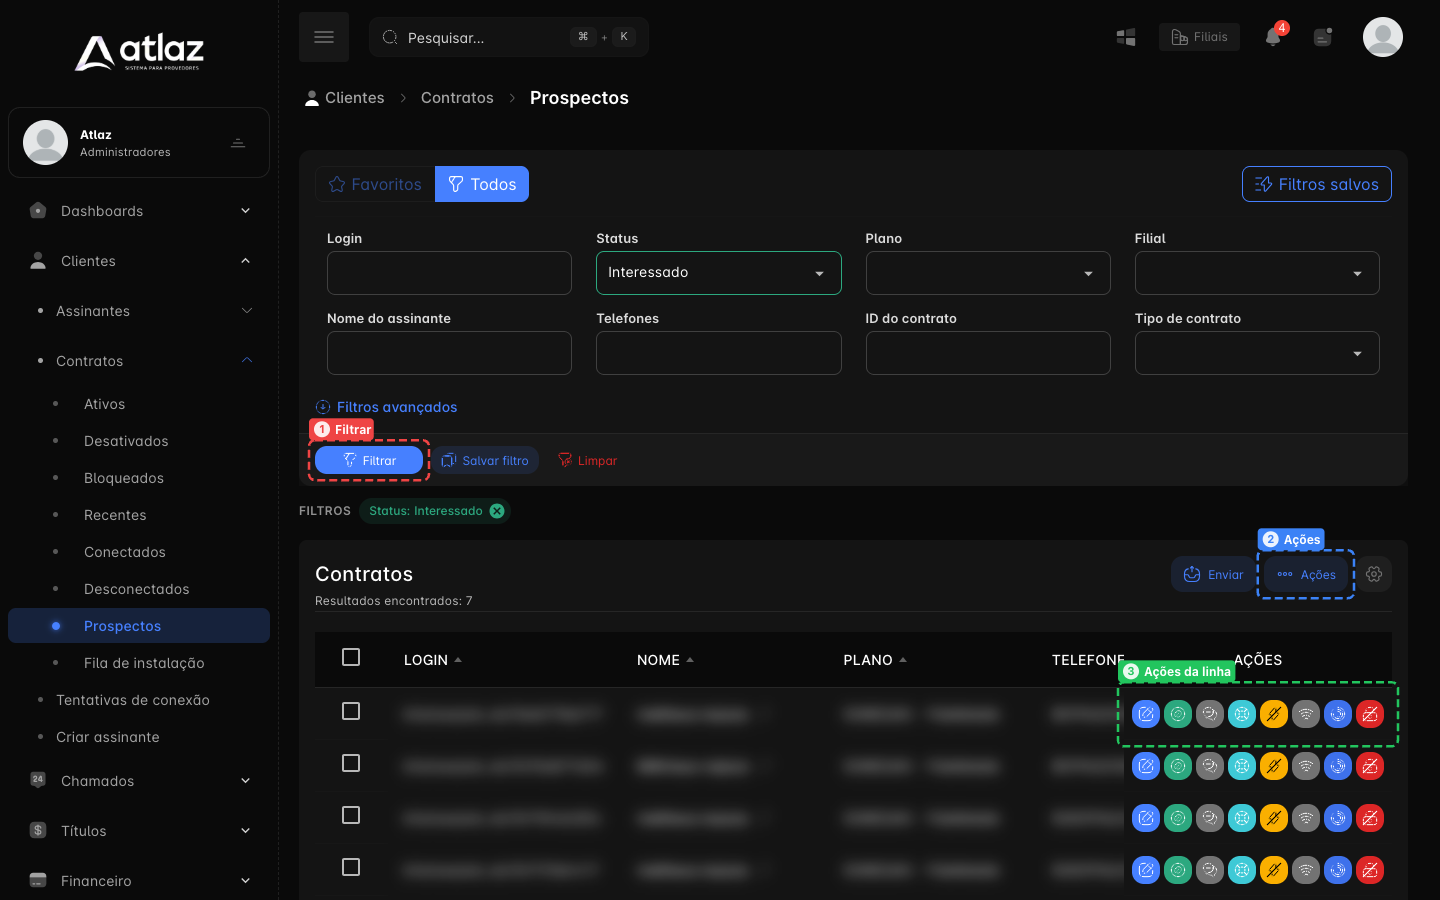The width and height of the screenshot is (1440, 900).
Task: Expand the Chamados sidebar section
Action: pyautogui.click(x=139, y=781)
